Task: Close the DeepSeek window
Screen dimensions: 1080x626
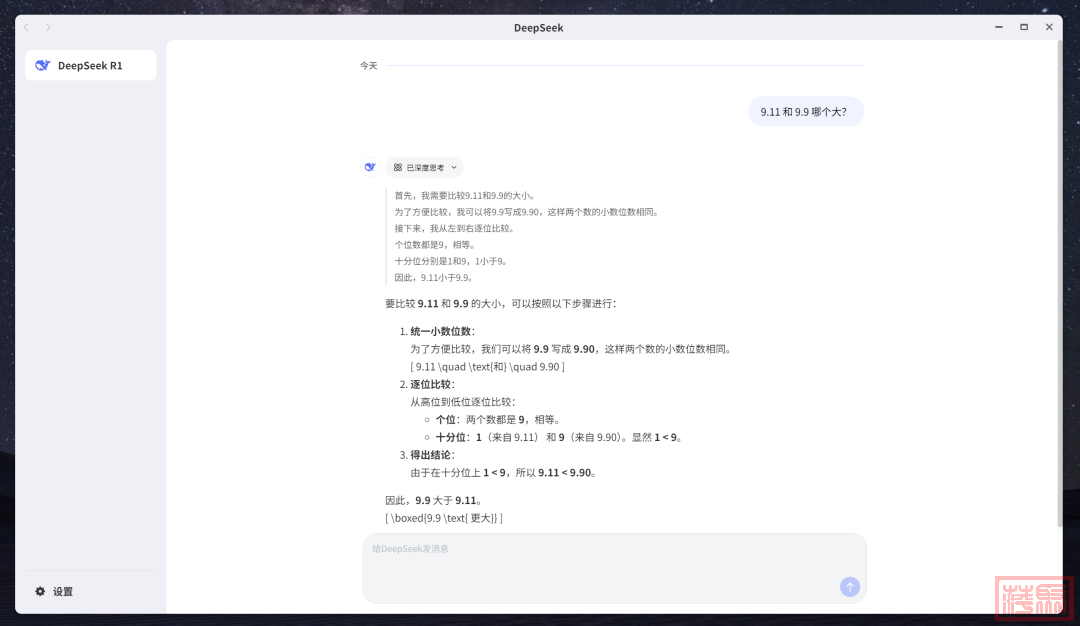Action: (x=1049, y=27)
